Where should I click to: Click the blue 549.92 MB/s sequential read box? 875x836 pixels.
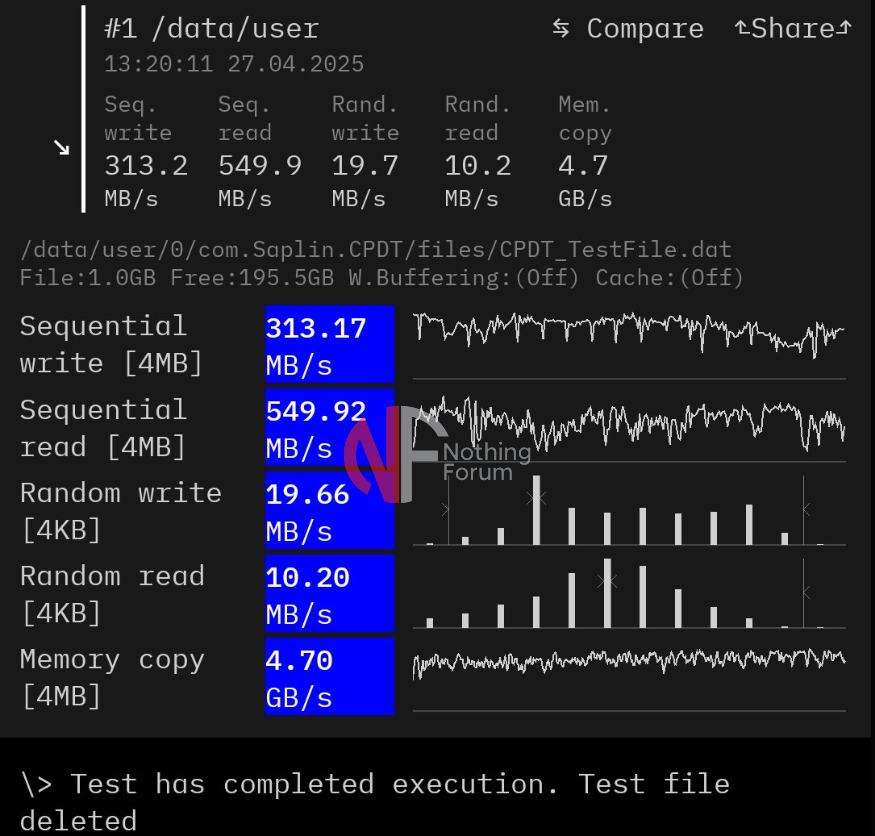[329, 428]
